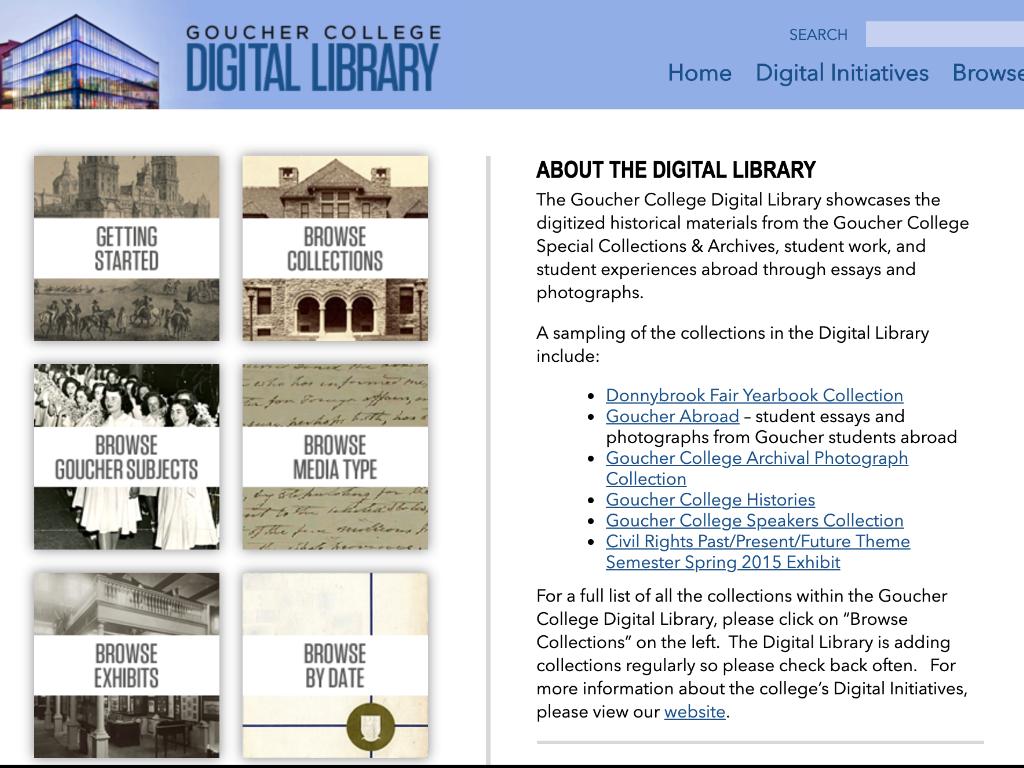This screenshot has width=1024, height=768.
Task: Open the Browse Collections tile
Action: pos(335,248)
